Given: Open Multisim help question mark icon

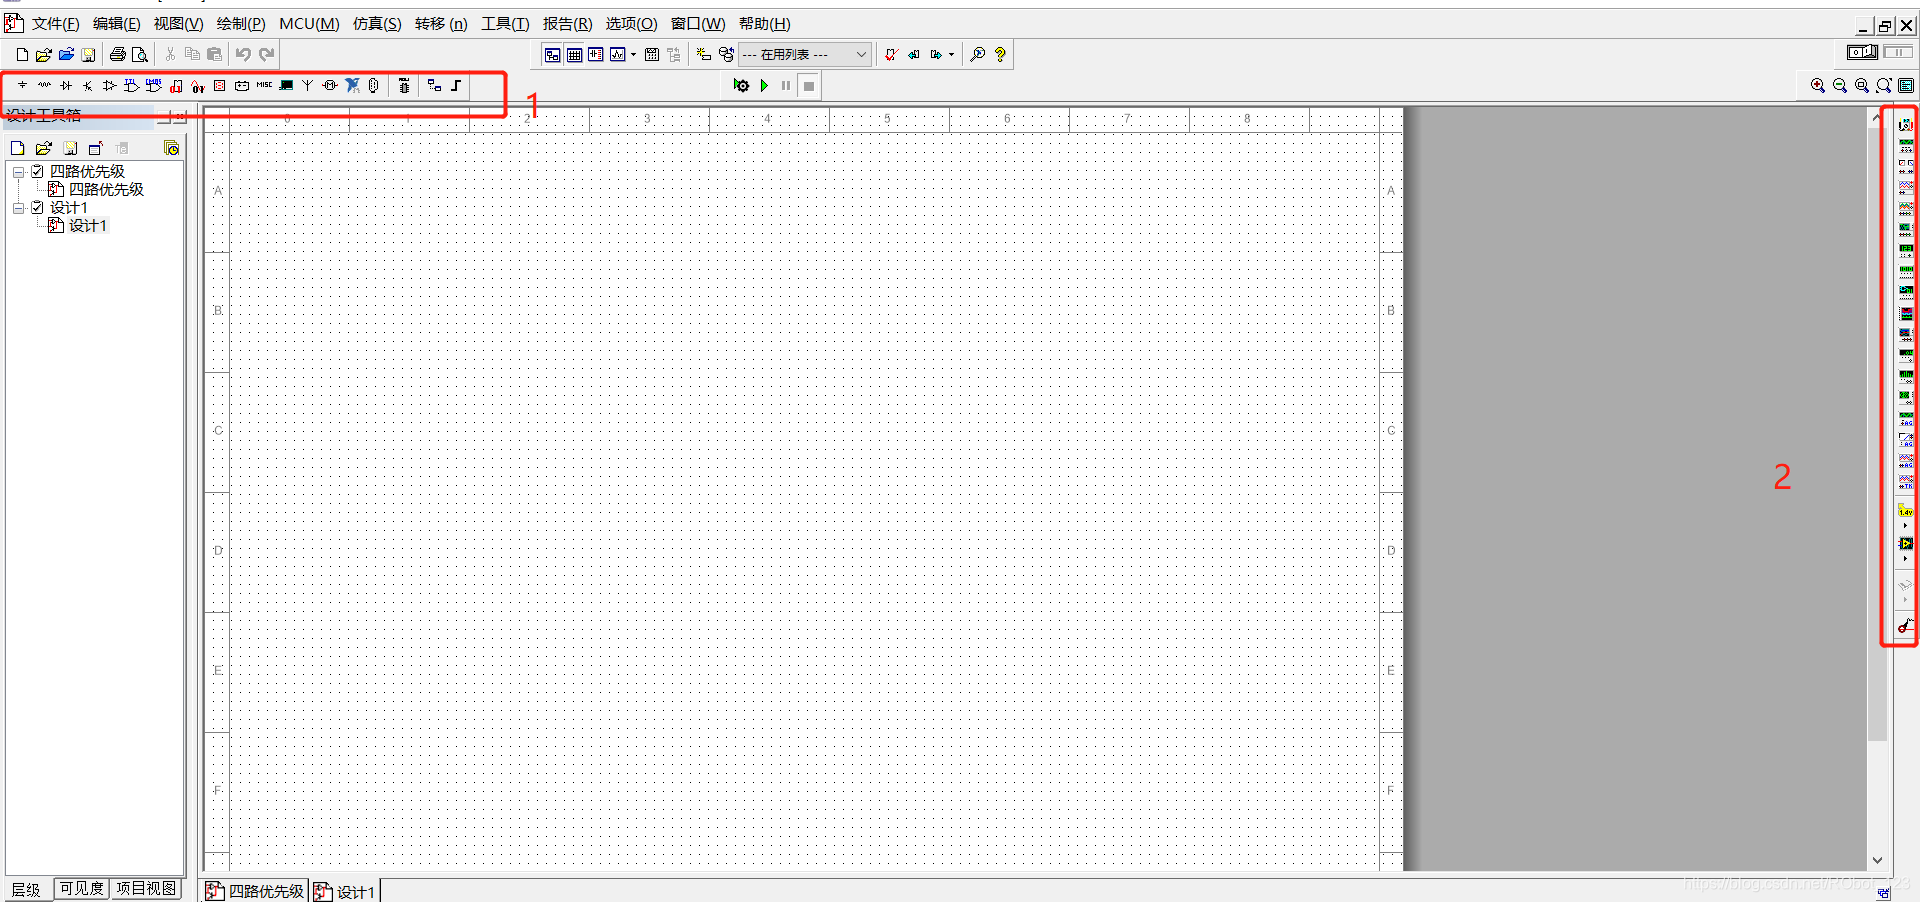Looking at the screenshot, I should coord(1000,55).
